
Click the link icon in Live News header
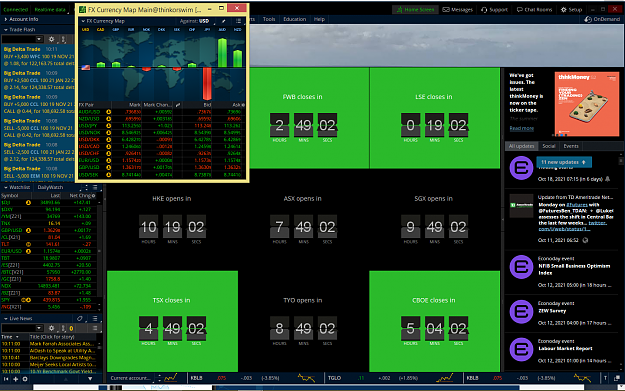tap(80, 318)
